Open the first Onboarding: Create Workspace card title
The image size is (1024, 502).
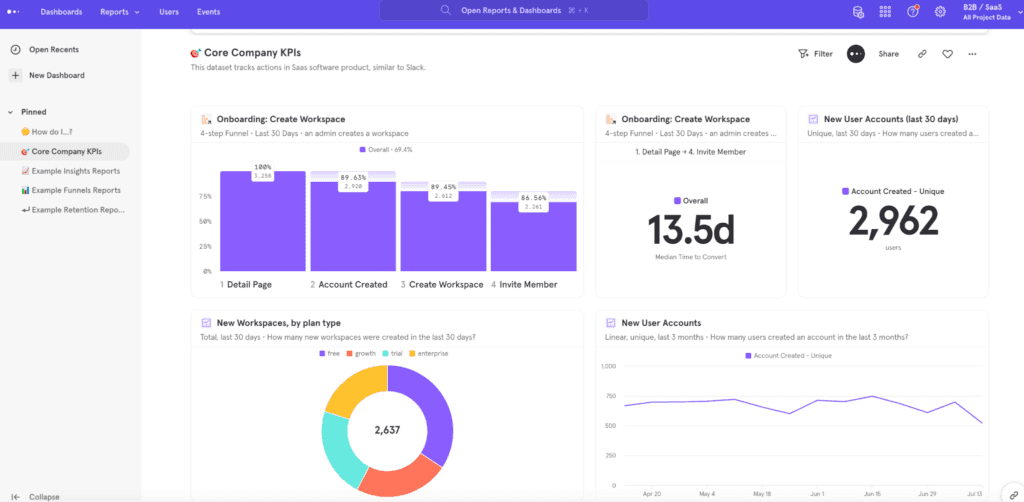(x=281, y=119)
